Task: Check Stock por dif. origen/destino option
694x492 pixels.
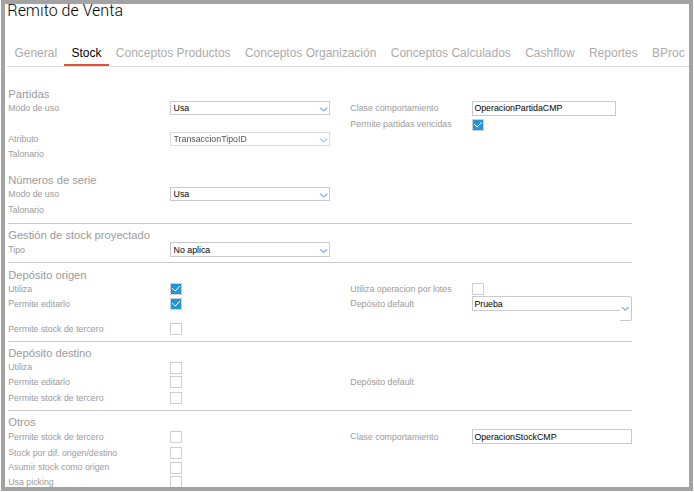Action: tap(176, 453)
